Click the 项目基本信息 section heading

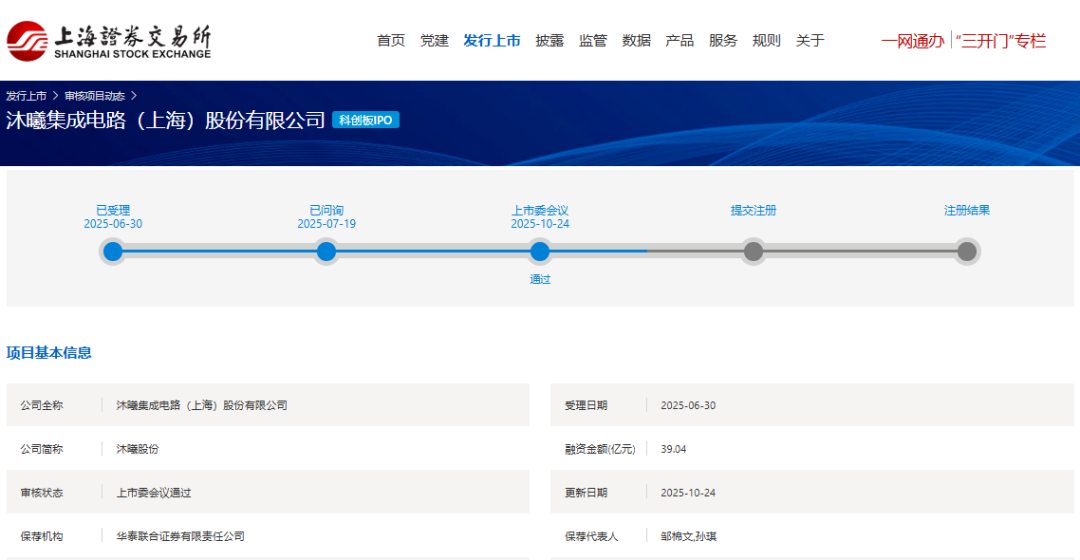coord(49,353)
